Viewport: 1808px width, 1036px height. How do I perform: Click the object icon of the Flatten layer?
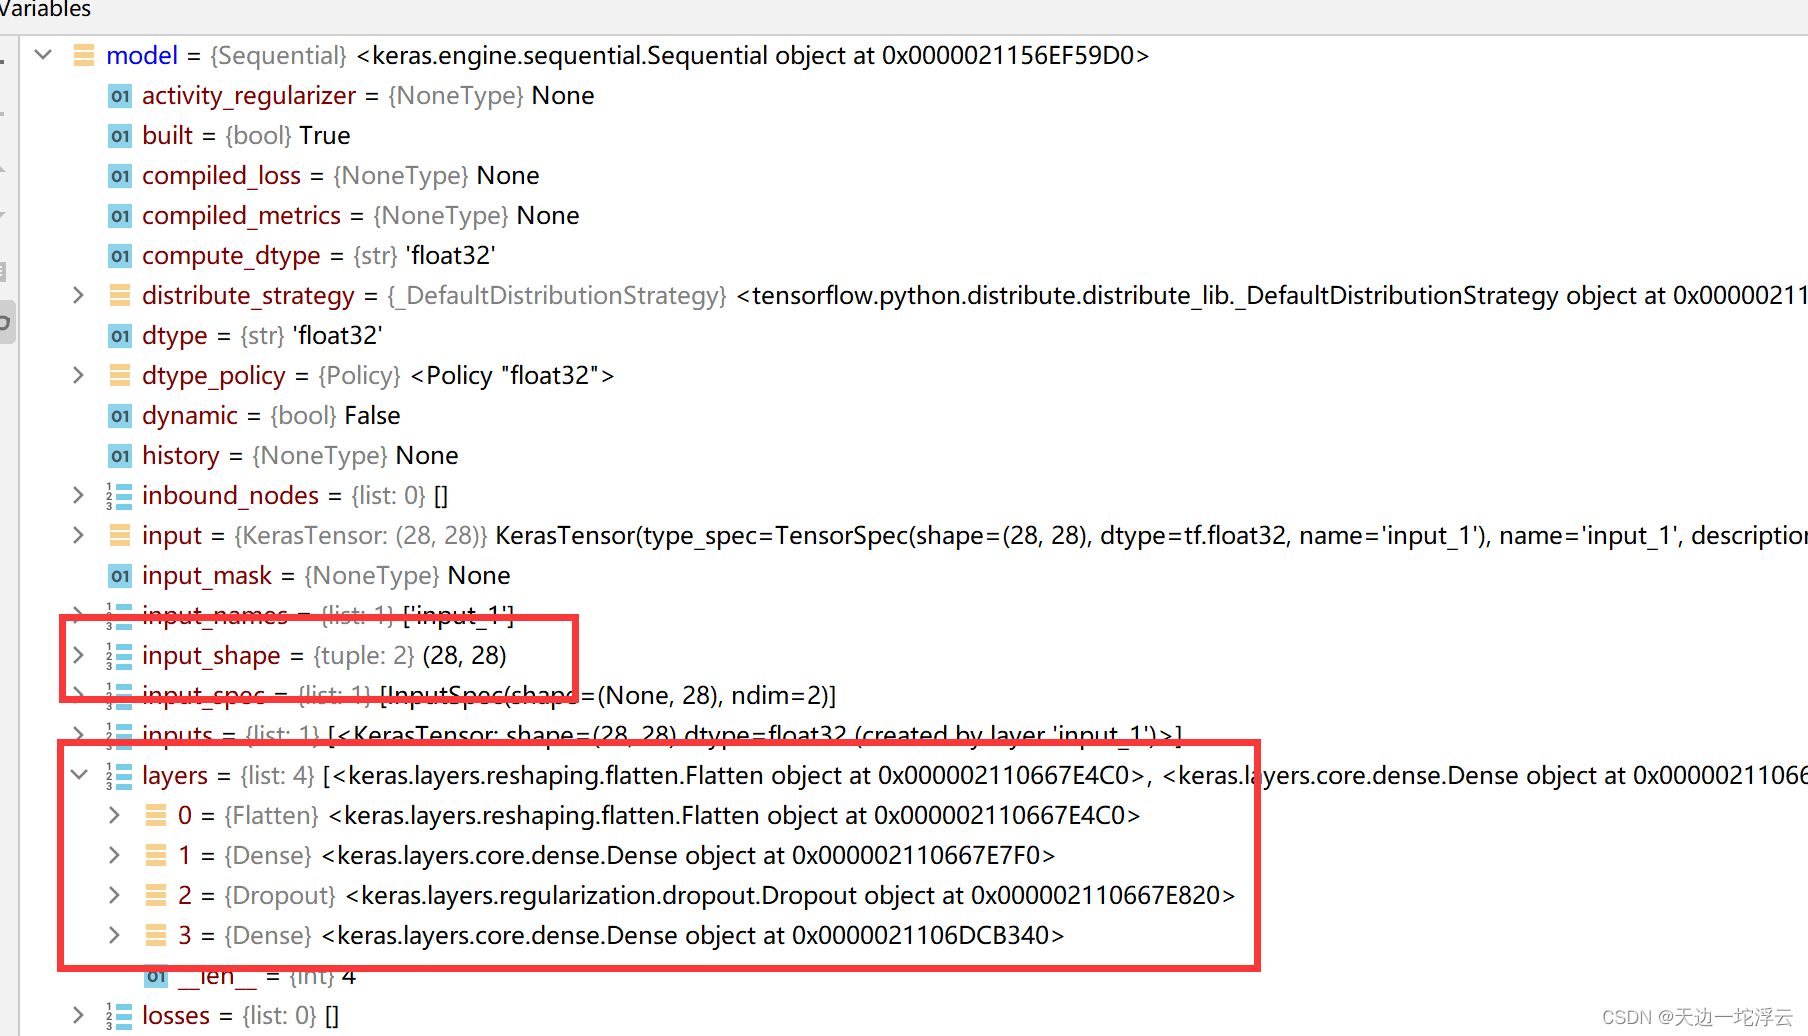tap(156, 815)
